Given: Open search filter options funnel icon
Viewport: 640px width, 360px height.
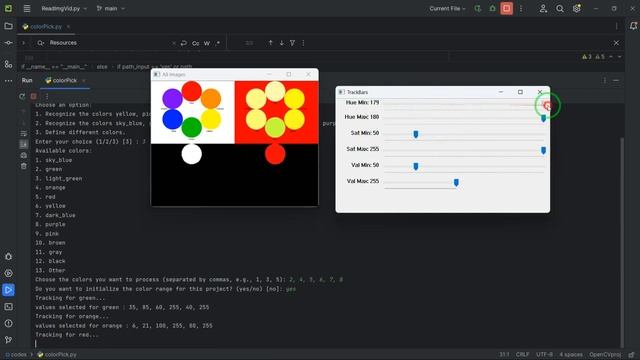Looking at the screenshot, I should (x=292, y=43).
